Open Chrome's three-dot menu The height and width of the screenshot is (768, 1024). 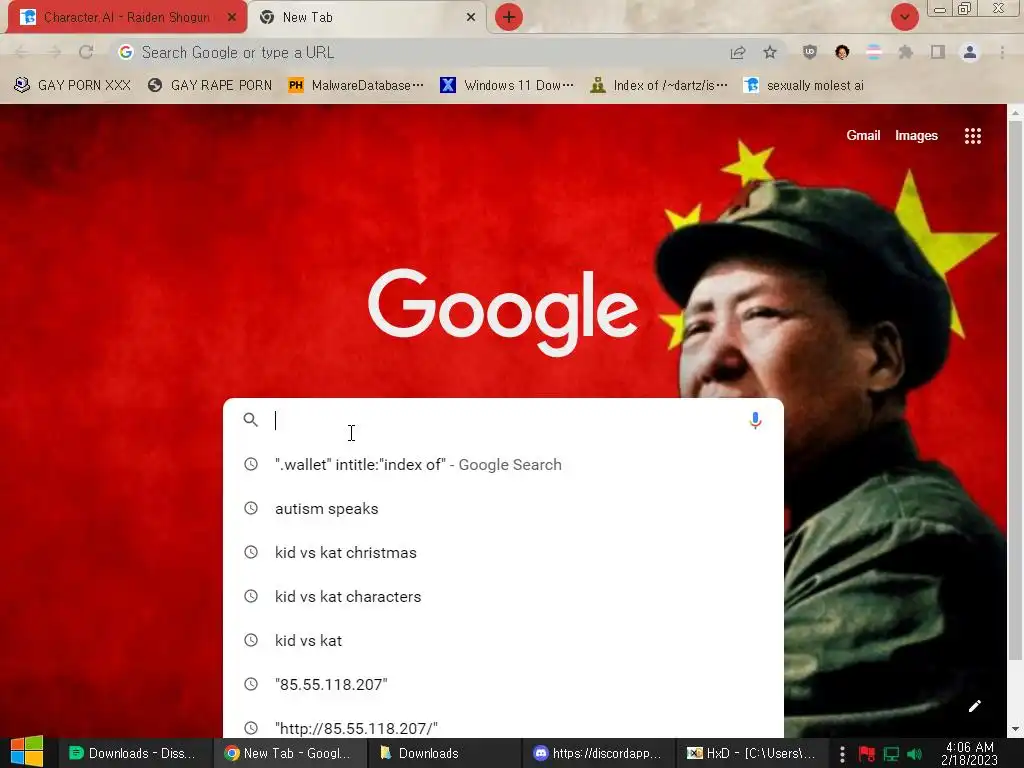pos(1002,52)
